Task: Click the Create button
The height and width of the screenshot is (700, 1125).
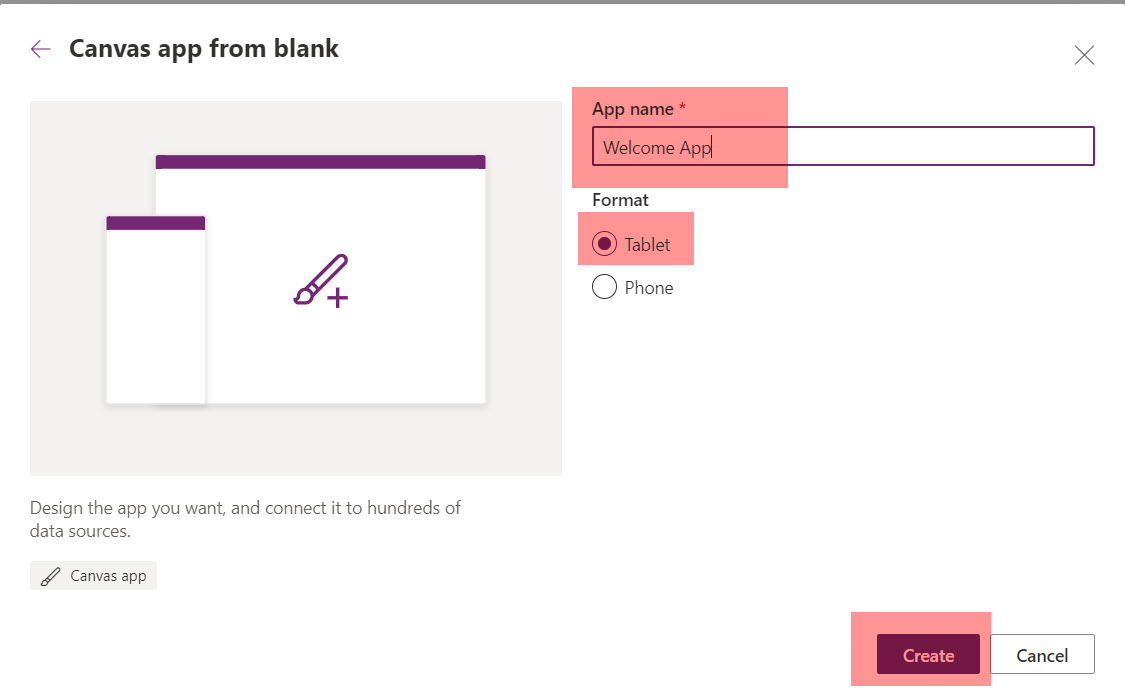Action: [x=927, y=654]
